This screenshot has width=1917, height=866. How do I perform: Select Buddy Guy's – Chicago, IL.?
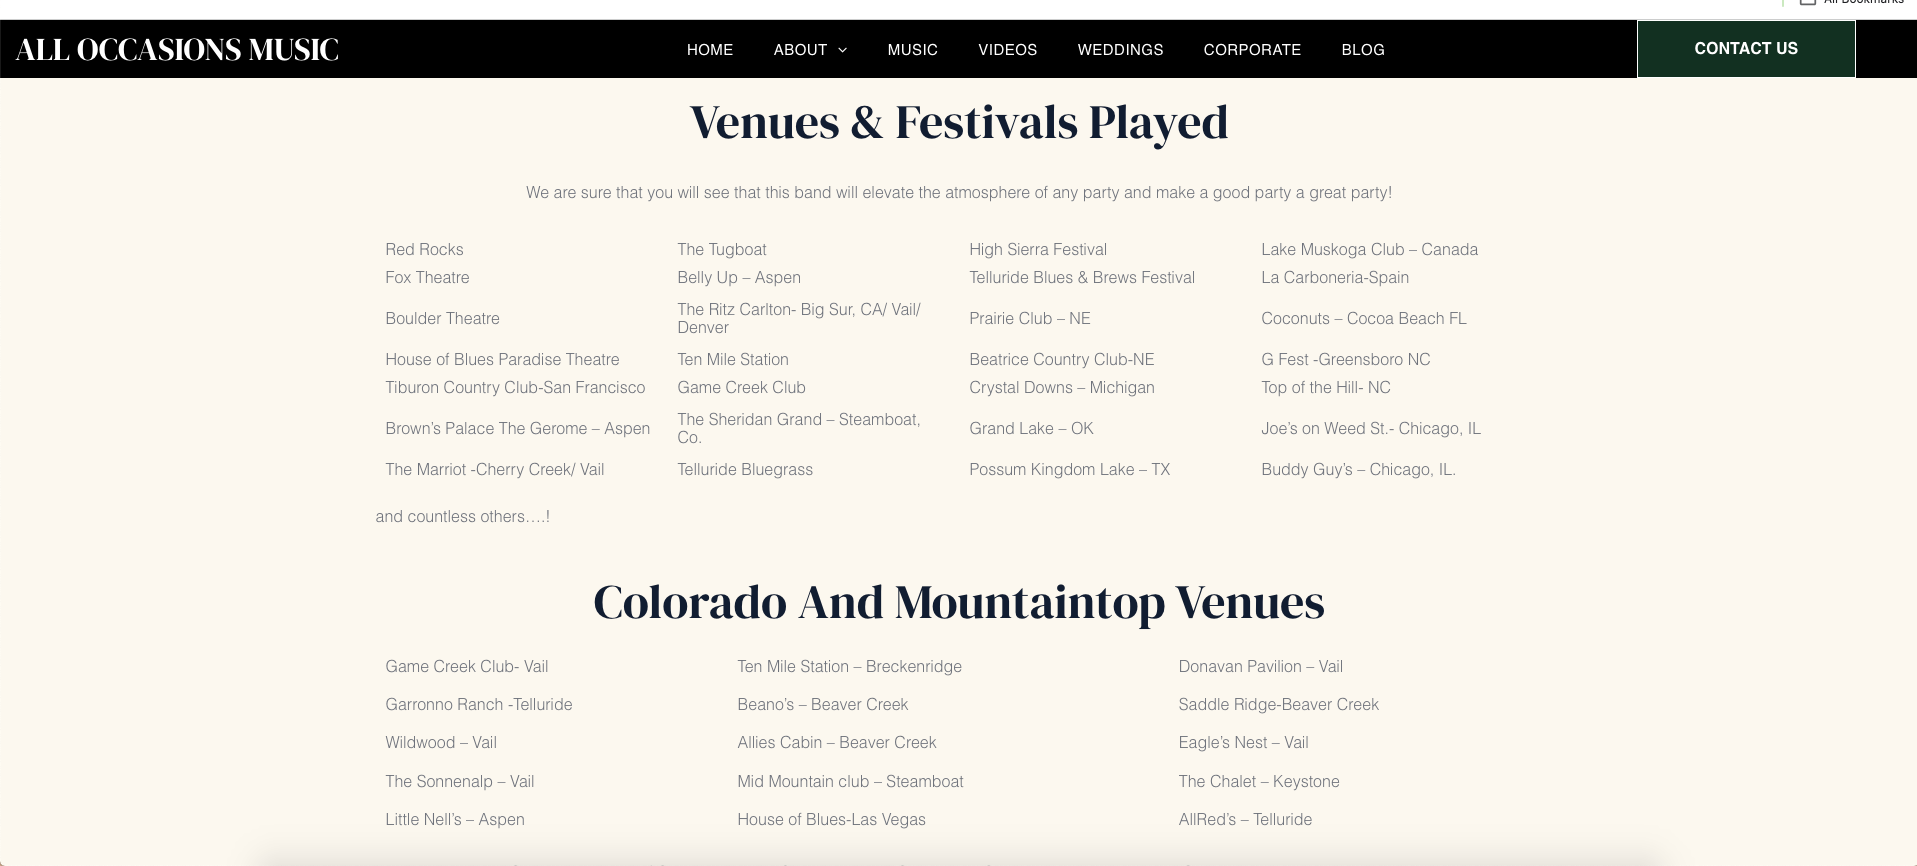pyautogui.click(x=1358, y=469)
